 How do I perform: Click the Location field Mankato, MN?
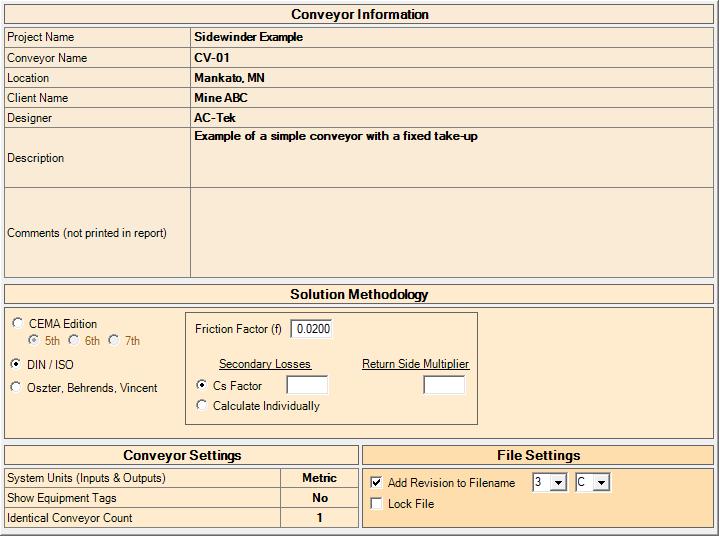click(x=450, y=78)
